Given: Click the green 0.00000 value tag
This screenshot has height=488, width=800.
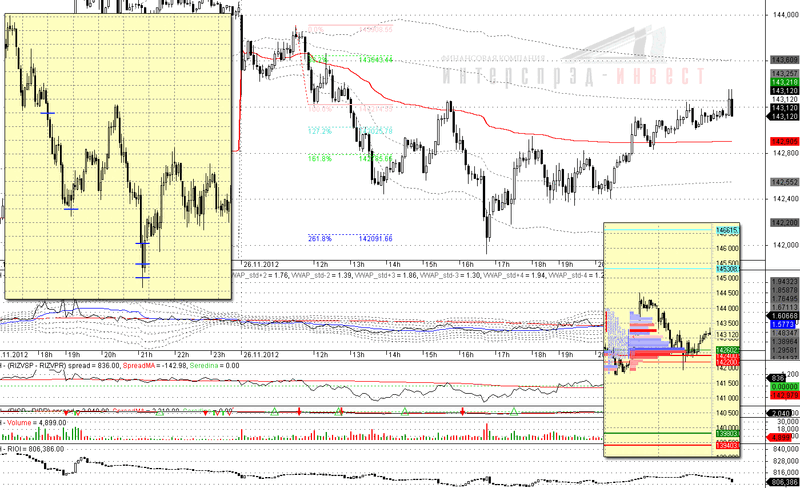Looking at the screenshot, I should [785, 386].
